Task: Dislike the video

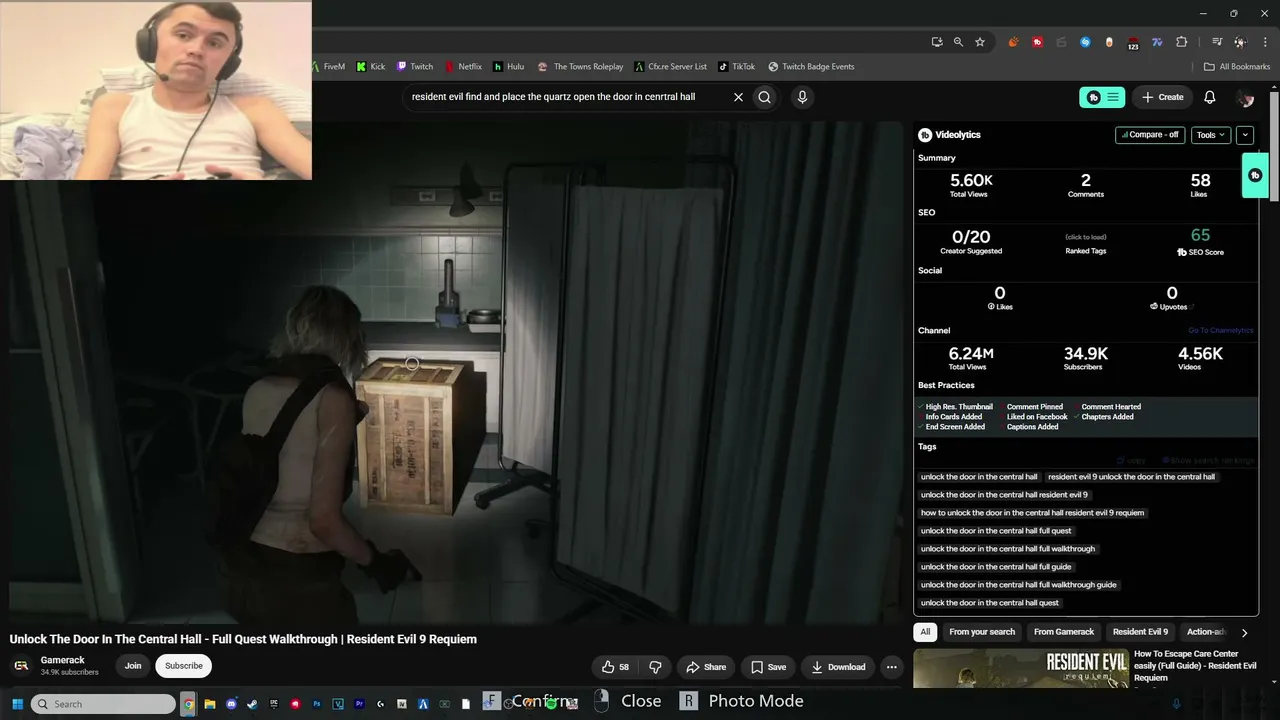Action: point(656,667)
